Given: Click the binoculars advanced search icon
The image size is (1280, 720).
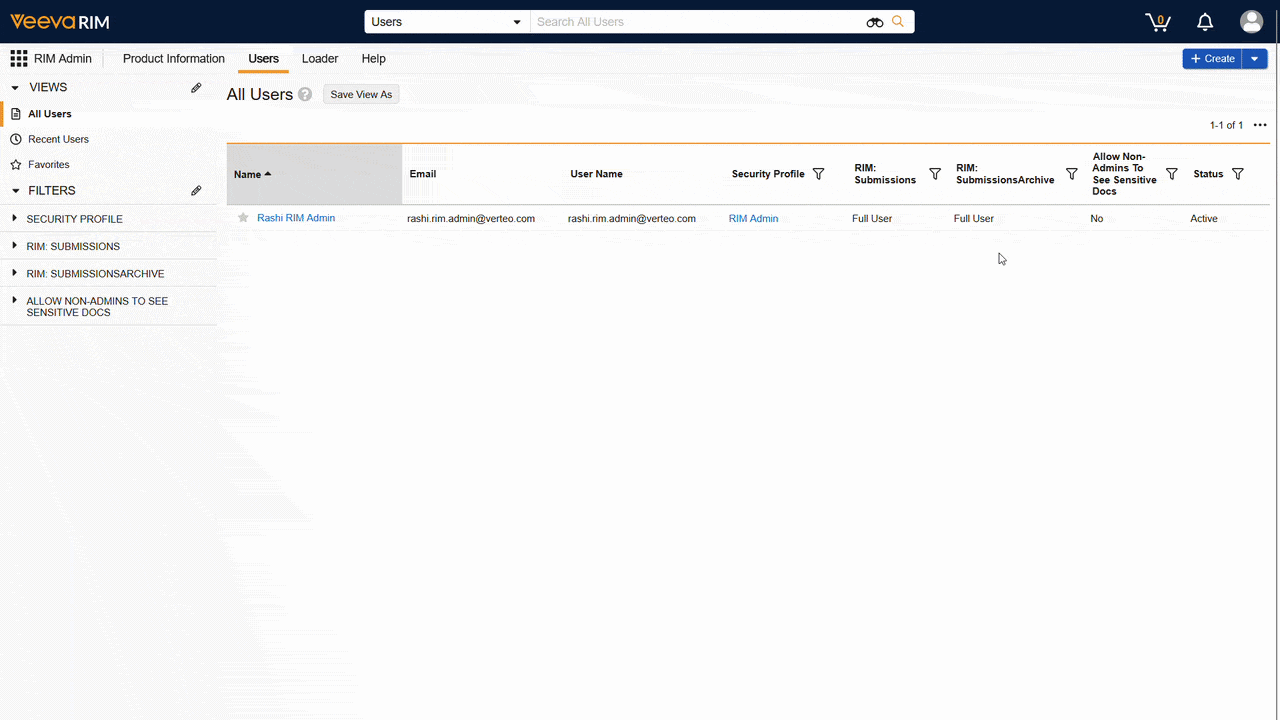Looking at the screenshot, I should 874,21.
